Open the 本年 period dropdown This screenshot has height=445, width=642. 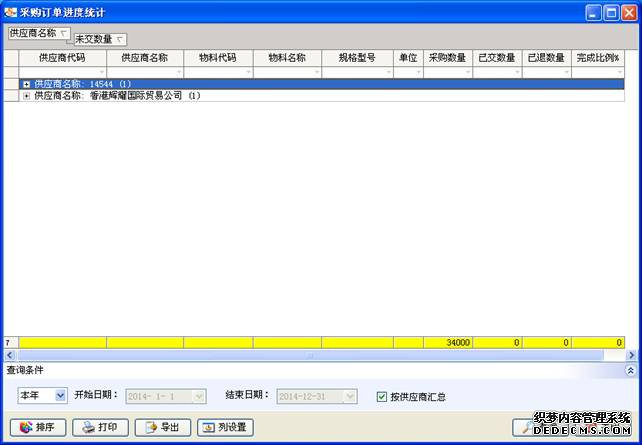click(x=60, y=396)
